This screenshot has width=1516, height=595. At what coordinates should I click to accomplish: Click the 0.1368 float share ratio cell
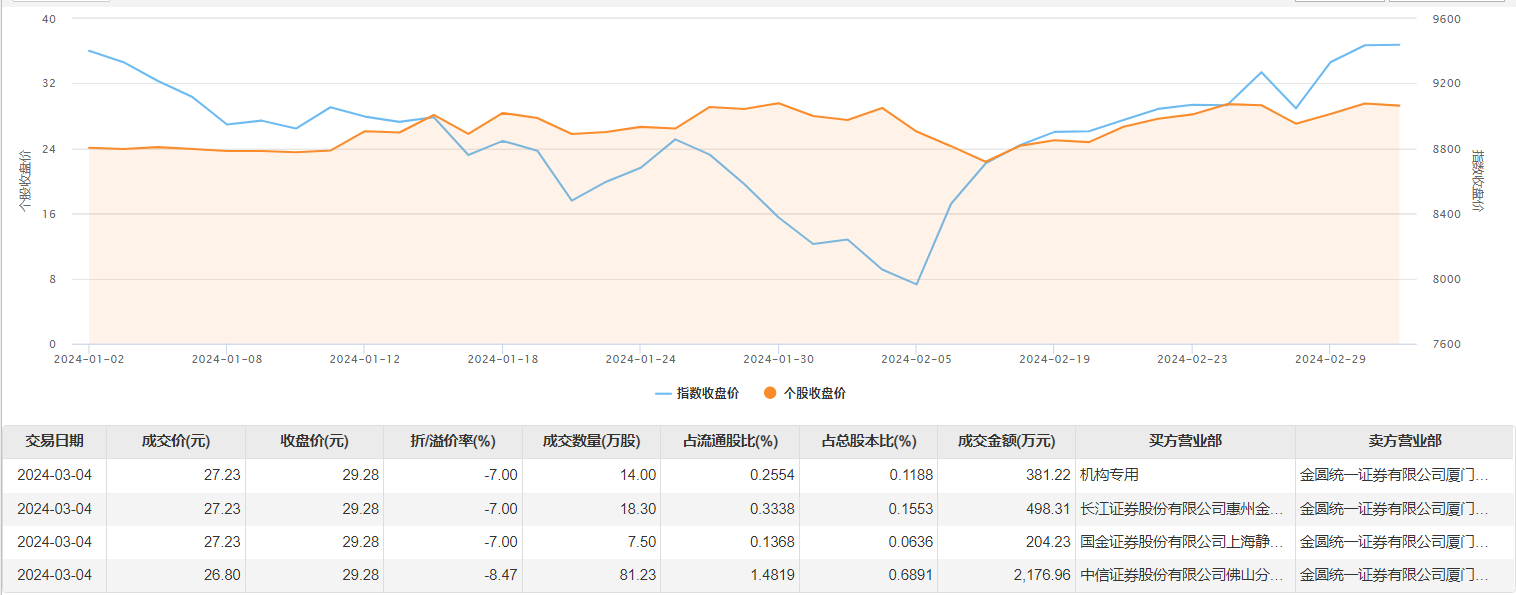(x=730, y=542)
